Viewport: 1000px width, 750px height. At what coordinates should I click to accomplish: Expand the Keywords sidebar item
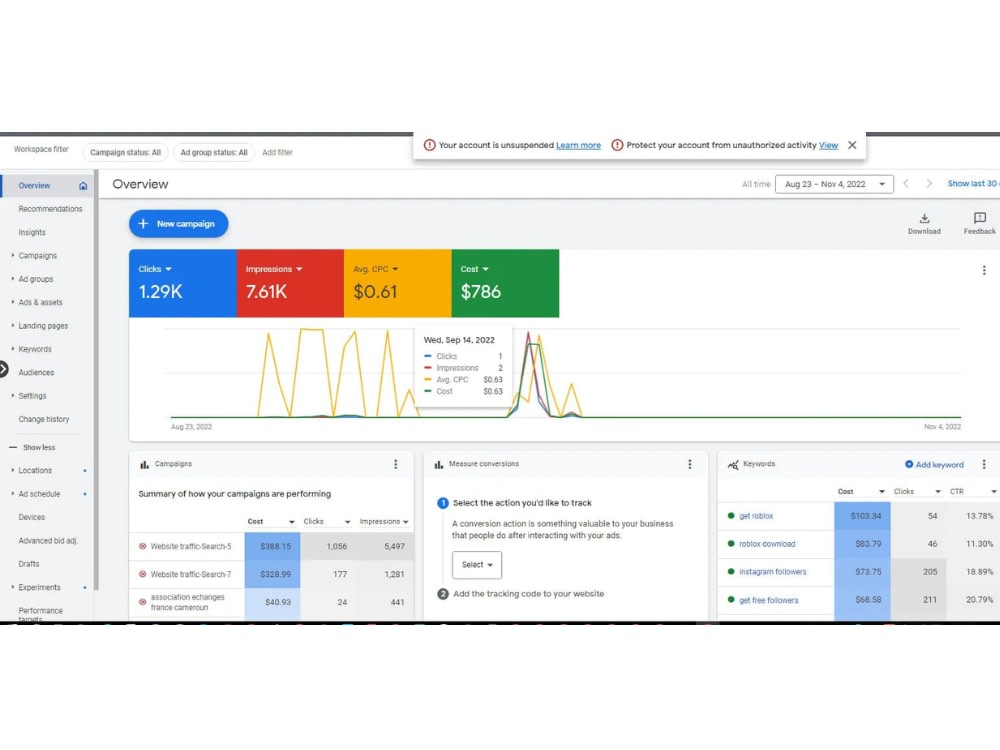click(13, 349)
